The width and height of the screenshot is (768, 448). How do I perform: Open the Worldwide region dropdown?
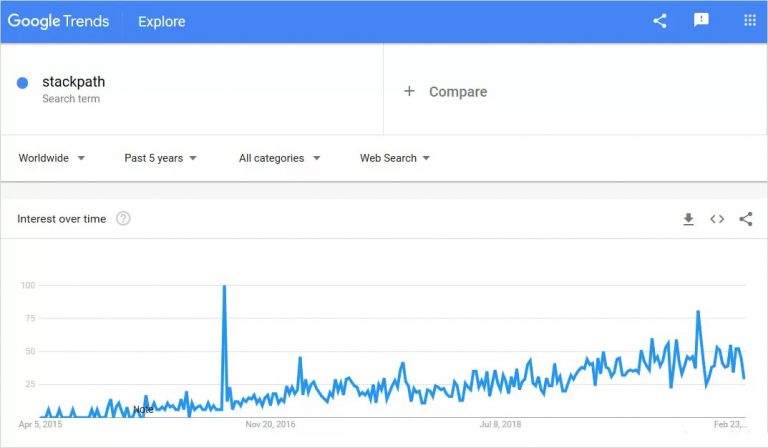pos(51,158)
